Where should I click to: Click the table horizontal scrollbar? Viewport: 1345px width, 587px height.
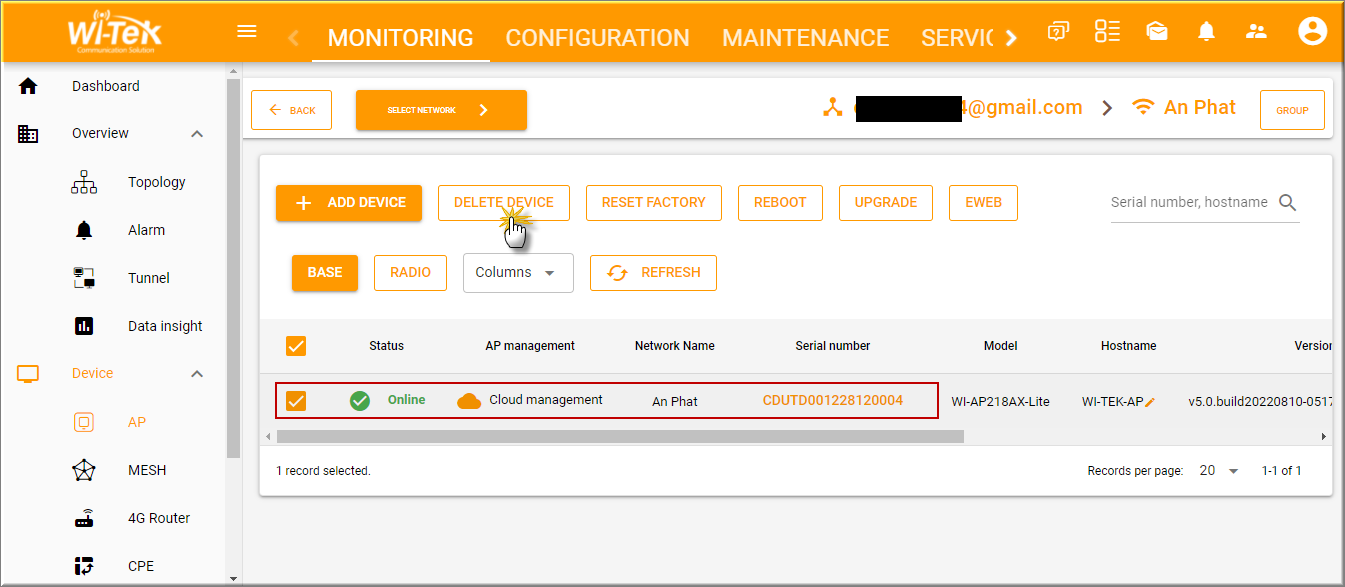620,437
